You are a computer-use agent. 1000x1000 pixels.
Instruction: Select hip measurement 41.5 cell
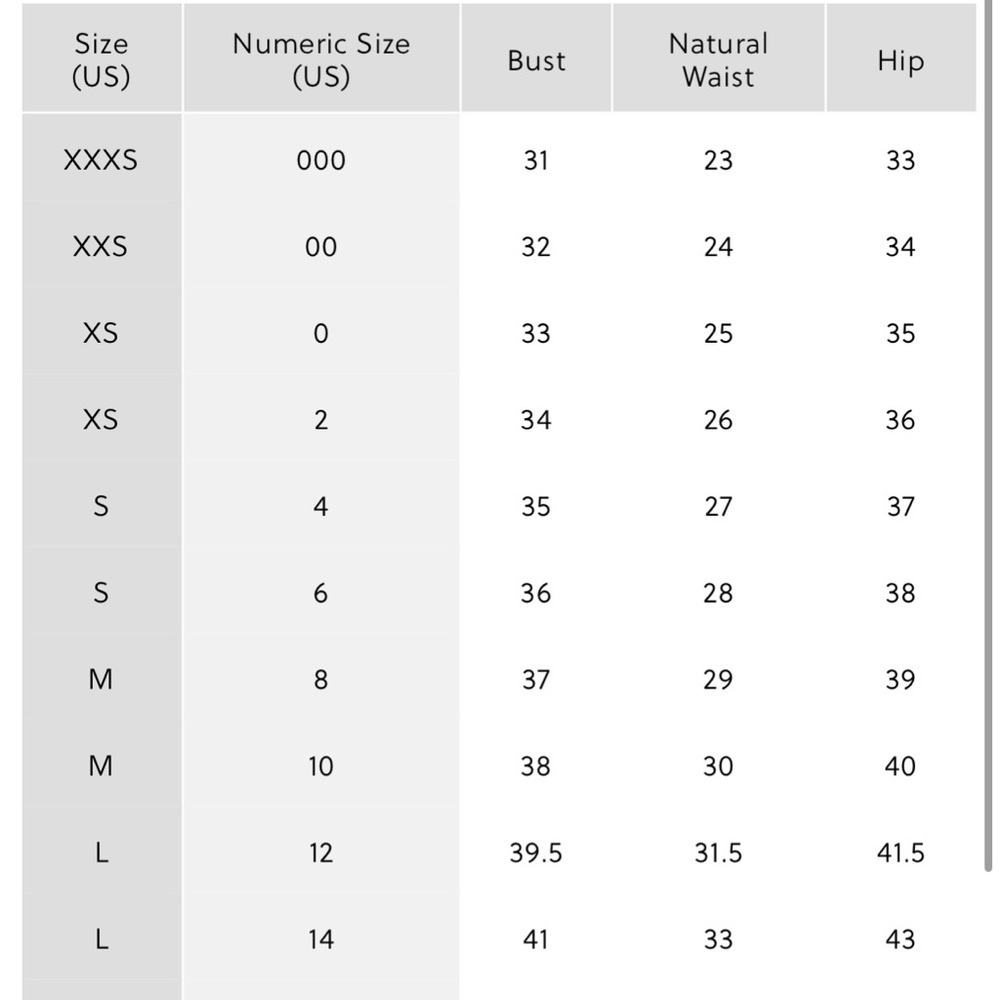[900, 853]
